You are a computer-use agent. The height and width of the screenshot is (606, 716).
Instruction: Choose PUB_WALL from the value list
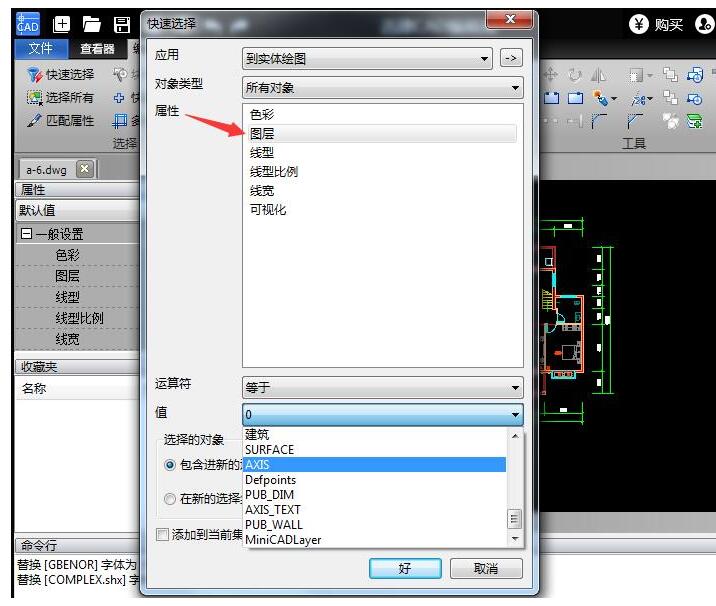[x=374, y=524]
